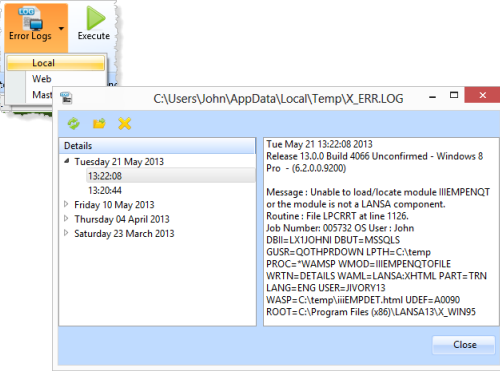Select the partially hidden Master menu entry
The width and height of the screenshot is (500, 372).
point(42,95)
